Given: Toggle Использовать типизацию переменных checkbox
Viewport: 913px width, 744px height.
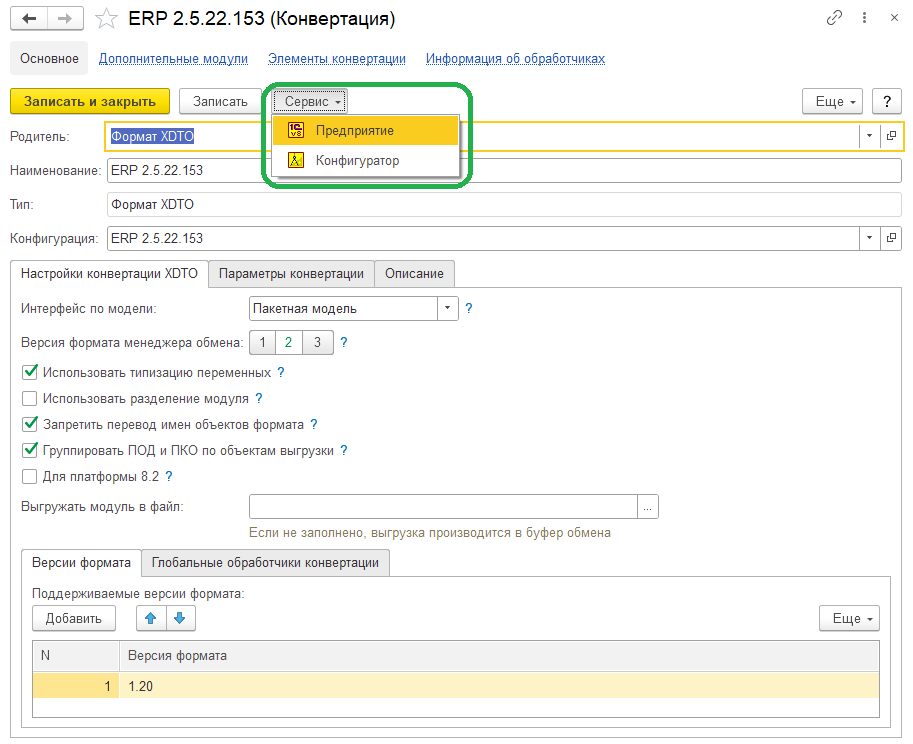Looking at the screenshot, I should (30, 372).
